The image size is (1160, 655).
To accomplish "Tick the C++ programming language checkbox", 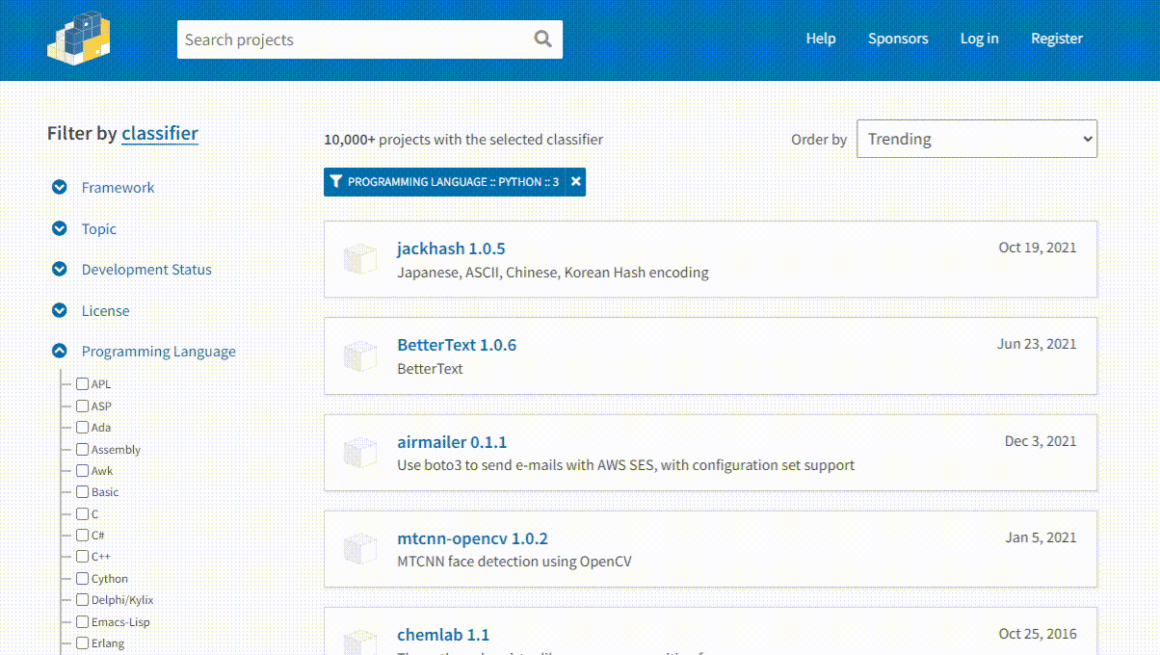I will [x=83, y=556].
